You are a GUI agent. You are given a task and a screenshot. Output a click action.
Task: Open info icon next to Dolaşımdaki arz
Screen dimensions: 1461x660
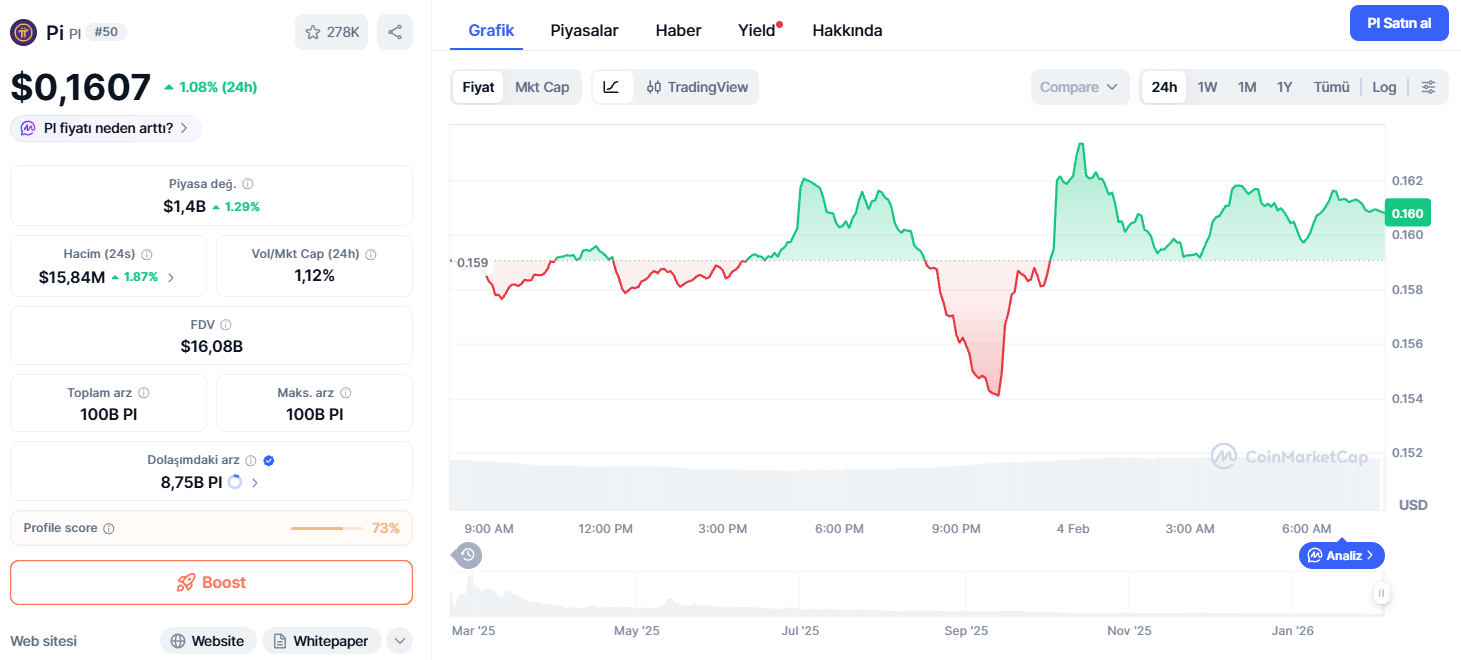(x=251, y=461)
